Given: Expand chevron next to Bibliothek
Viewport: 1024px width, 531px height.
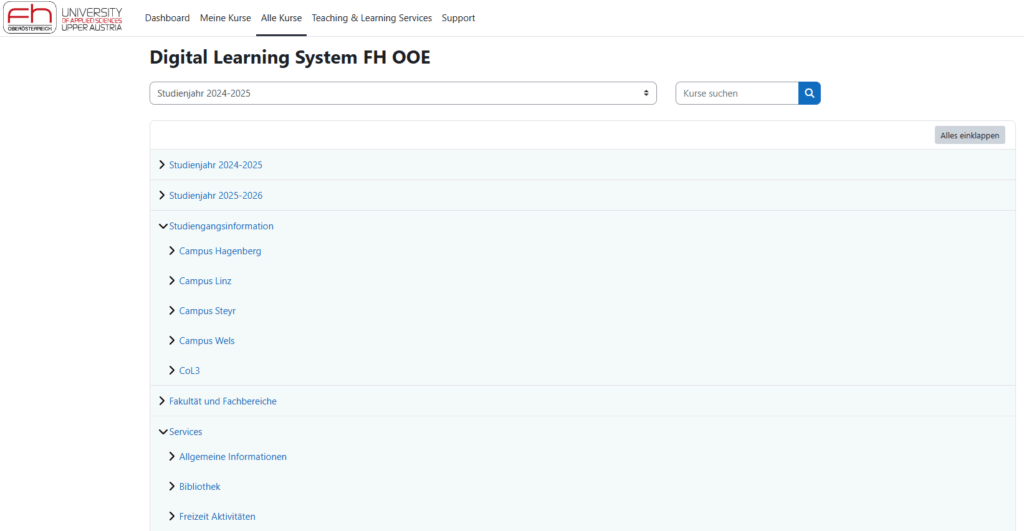Looking at the screenshot, I should pyautogui.click(x=172, y=487).
